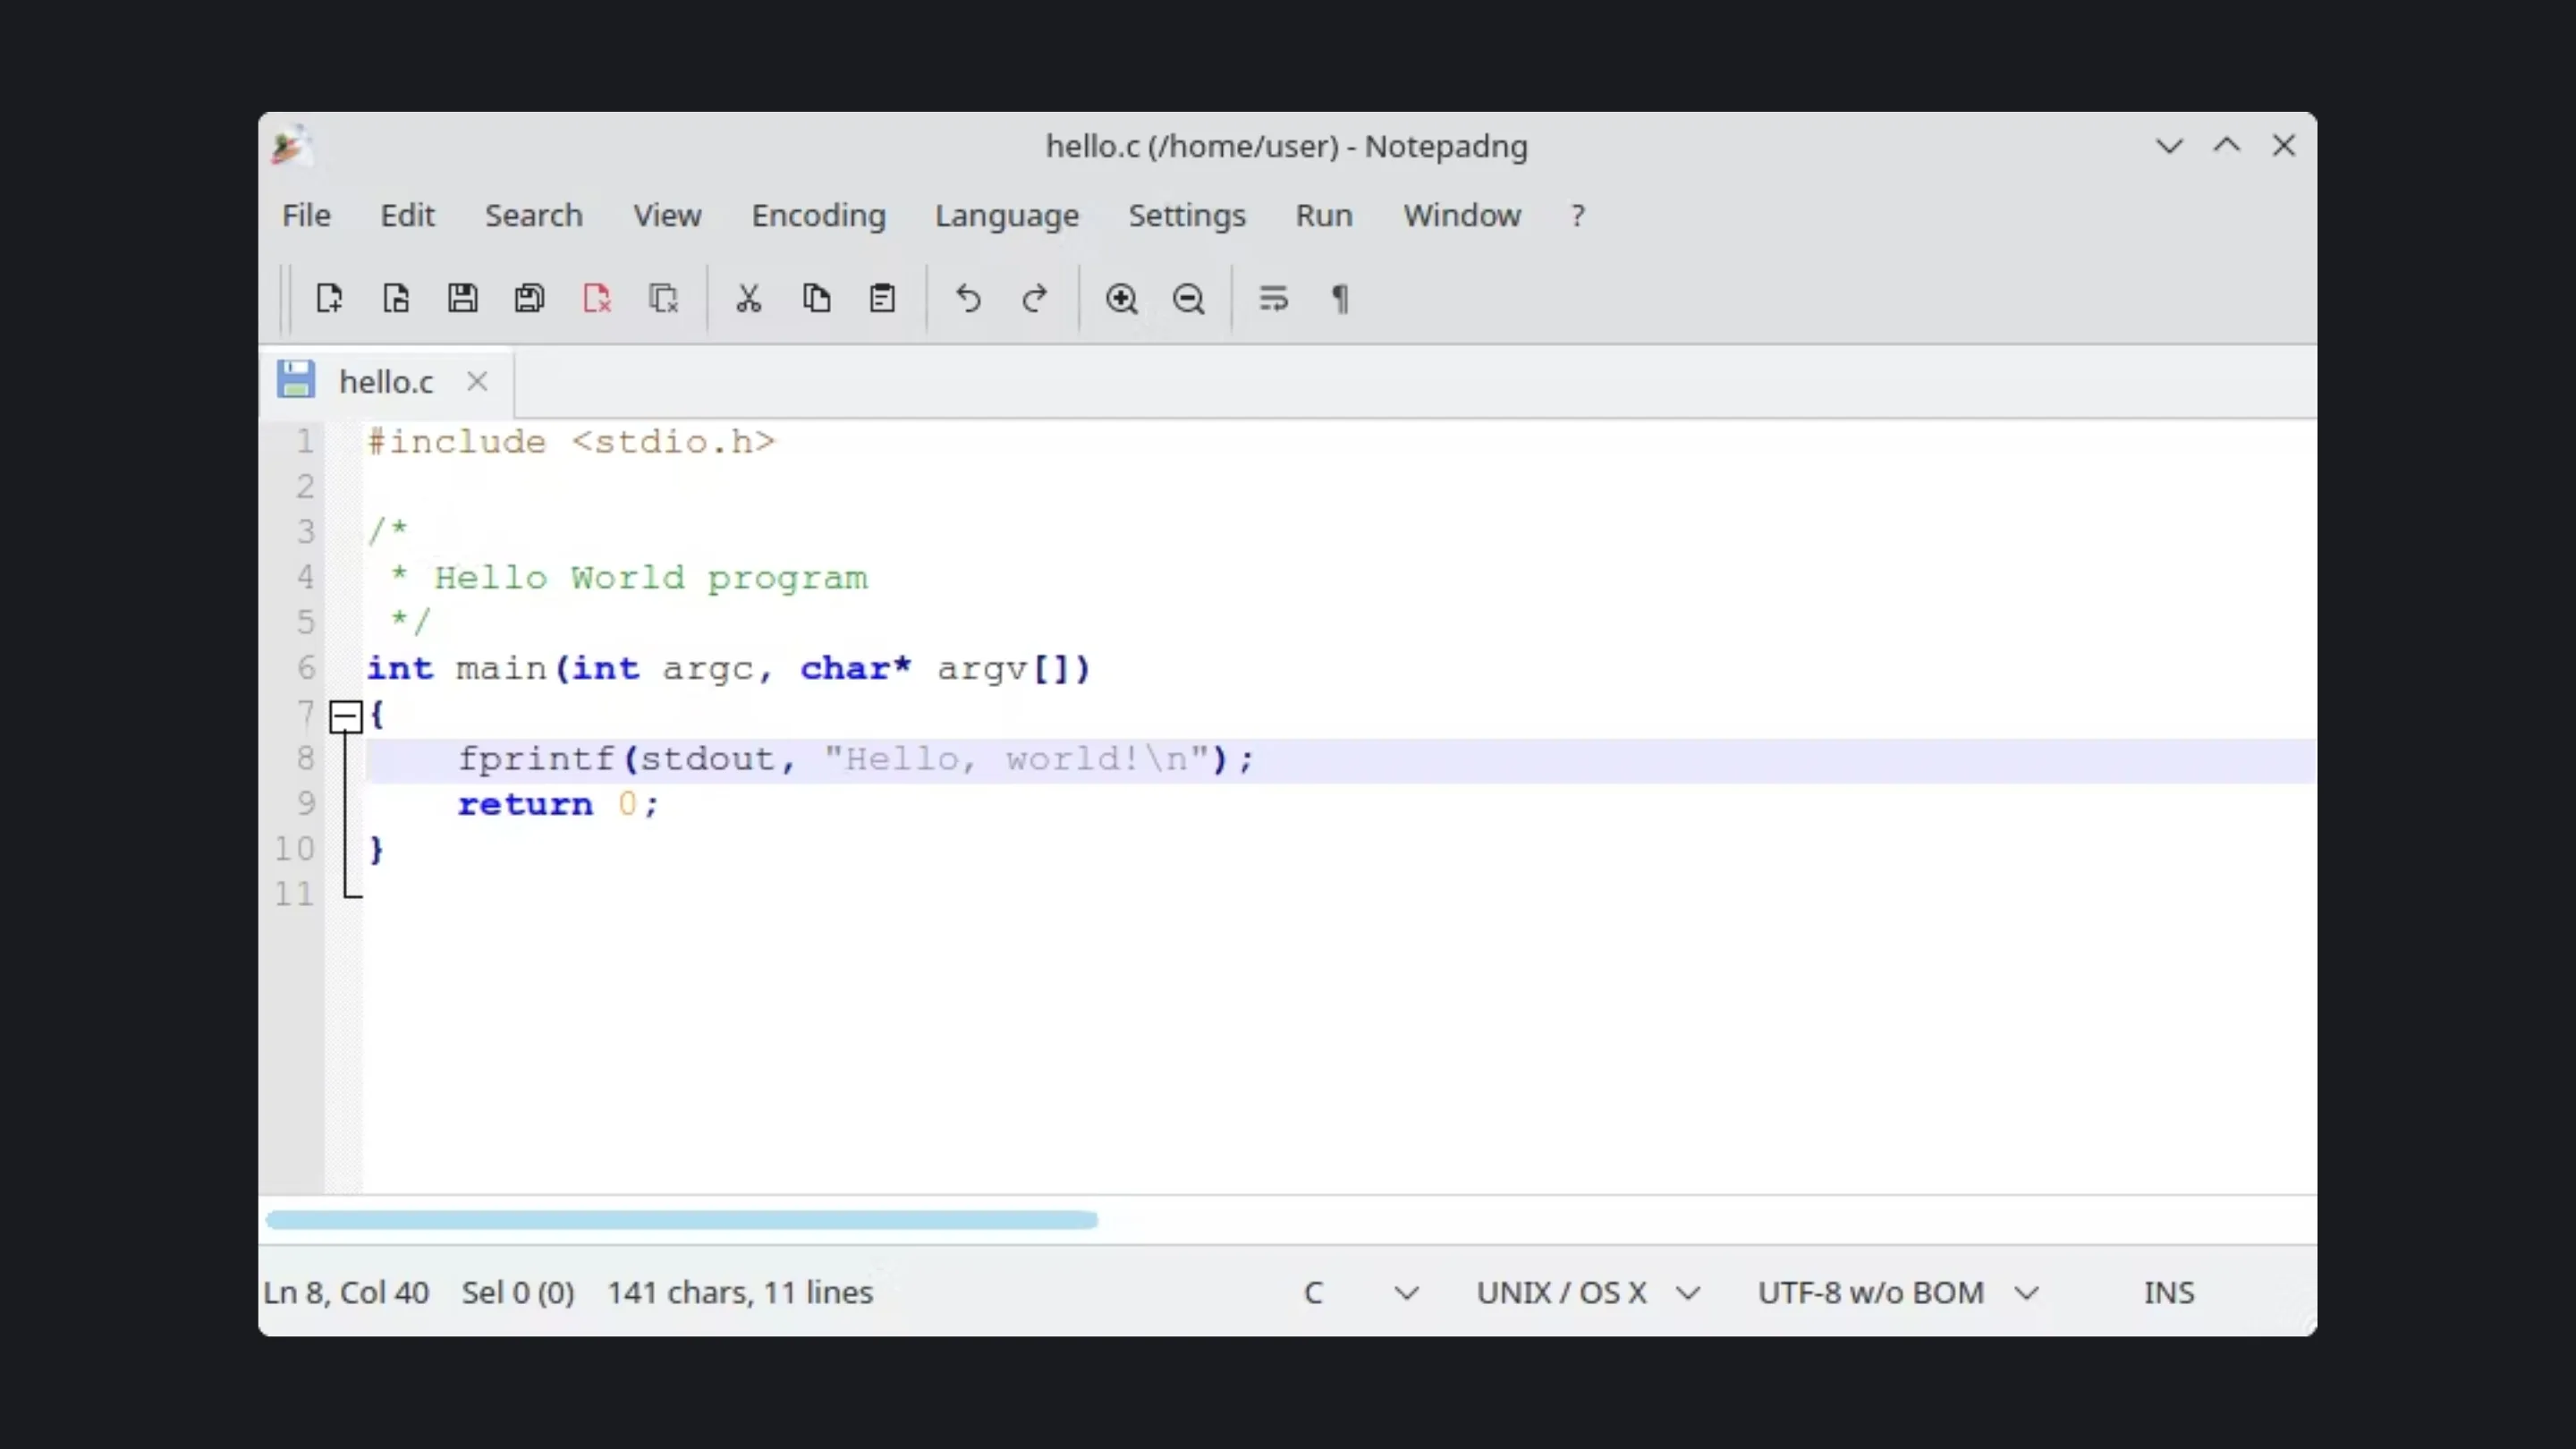The image size is (2576, 1449).
Task: Open the ? help menu
Action: pyautogui.click(x=1578, y=215)
